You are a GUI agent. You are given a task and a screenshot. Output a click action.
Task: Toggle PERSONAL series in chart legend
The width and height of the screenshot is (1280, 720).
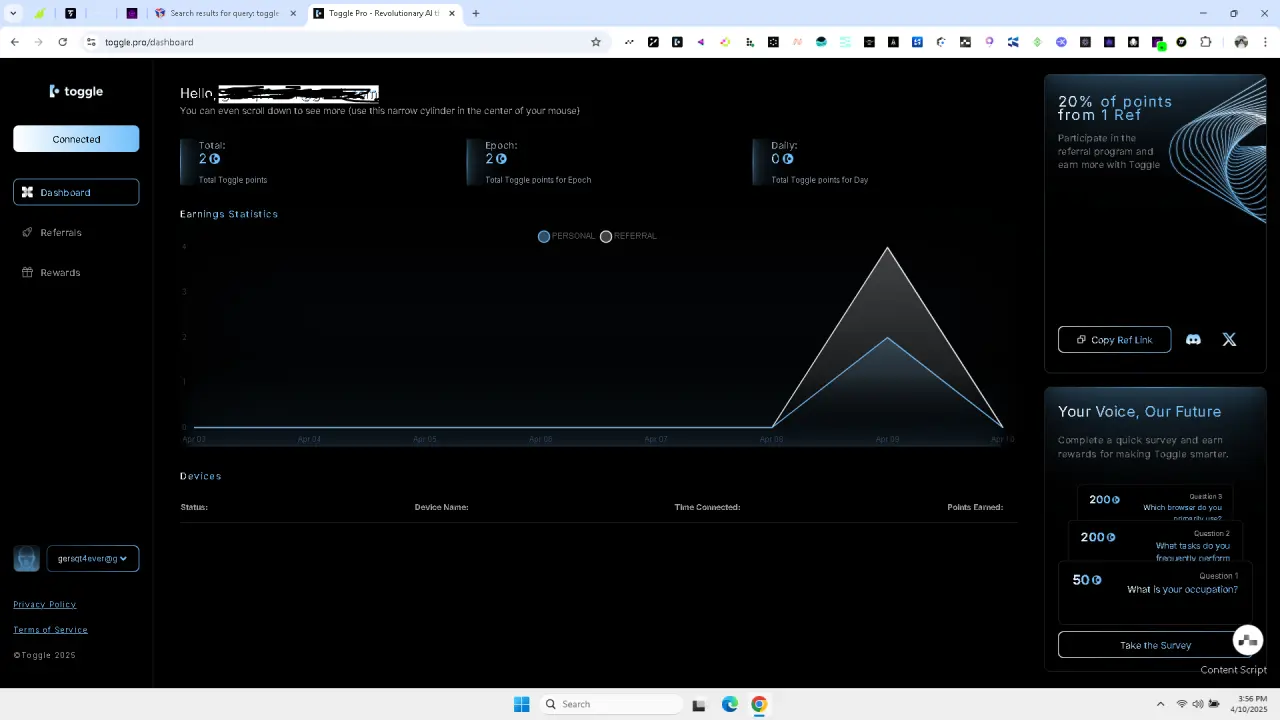tap(566, 236)
